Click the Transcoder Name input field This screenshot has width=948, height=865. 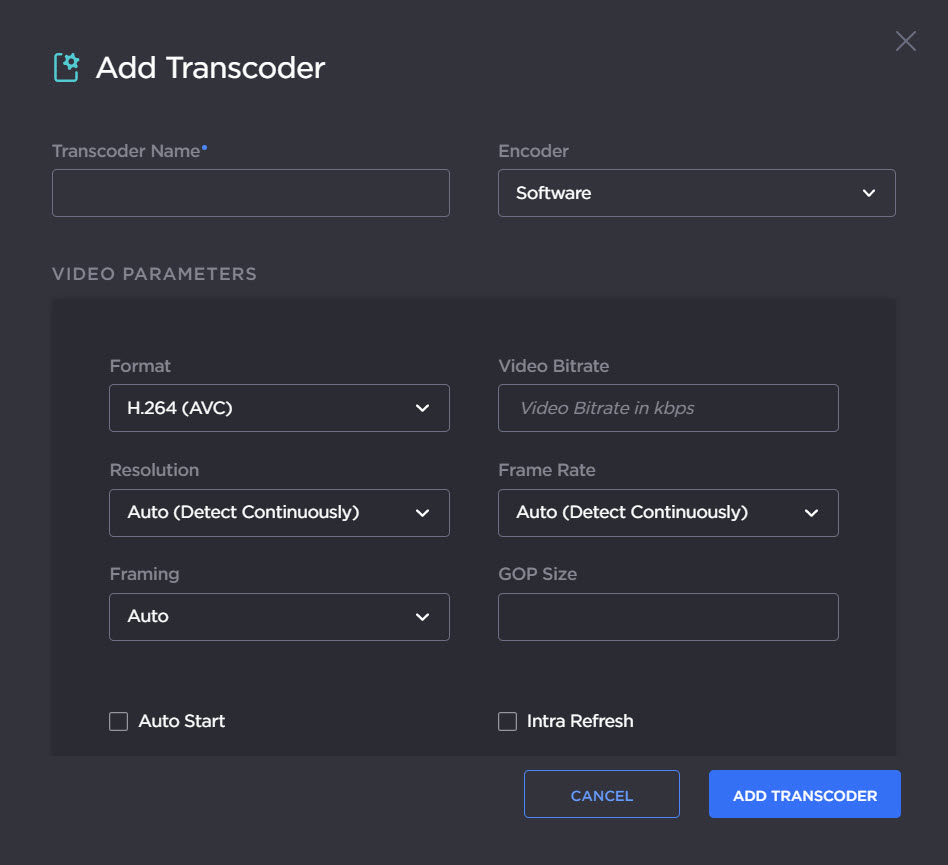[x=250, y=193]
